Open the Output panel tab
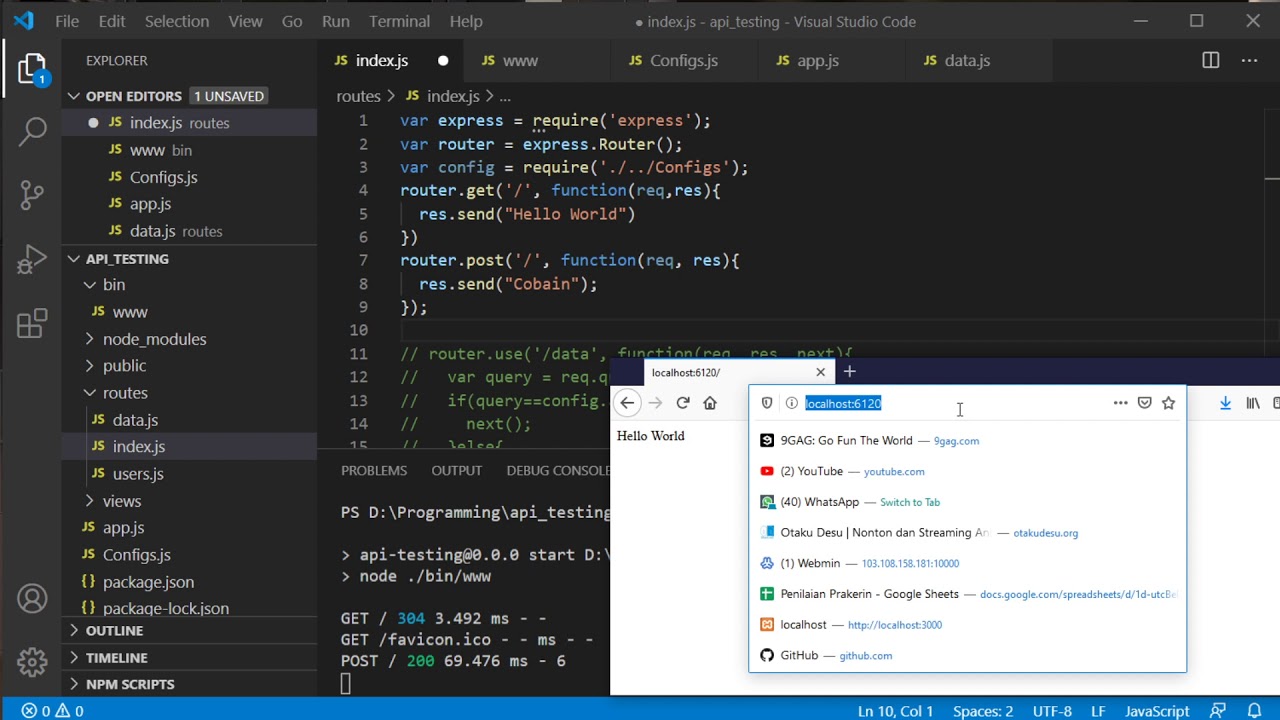Viewport: 1280px width, 720px height. pyautogui.click(x=457, y=470)
